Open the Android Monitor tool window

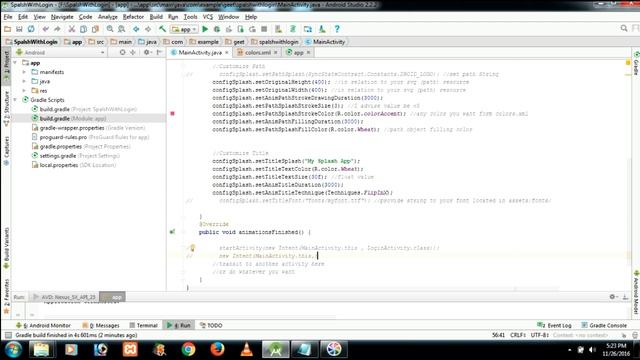pyautogui.click(x=43, y=325)
